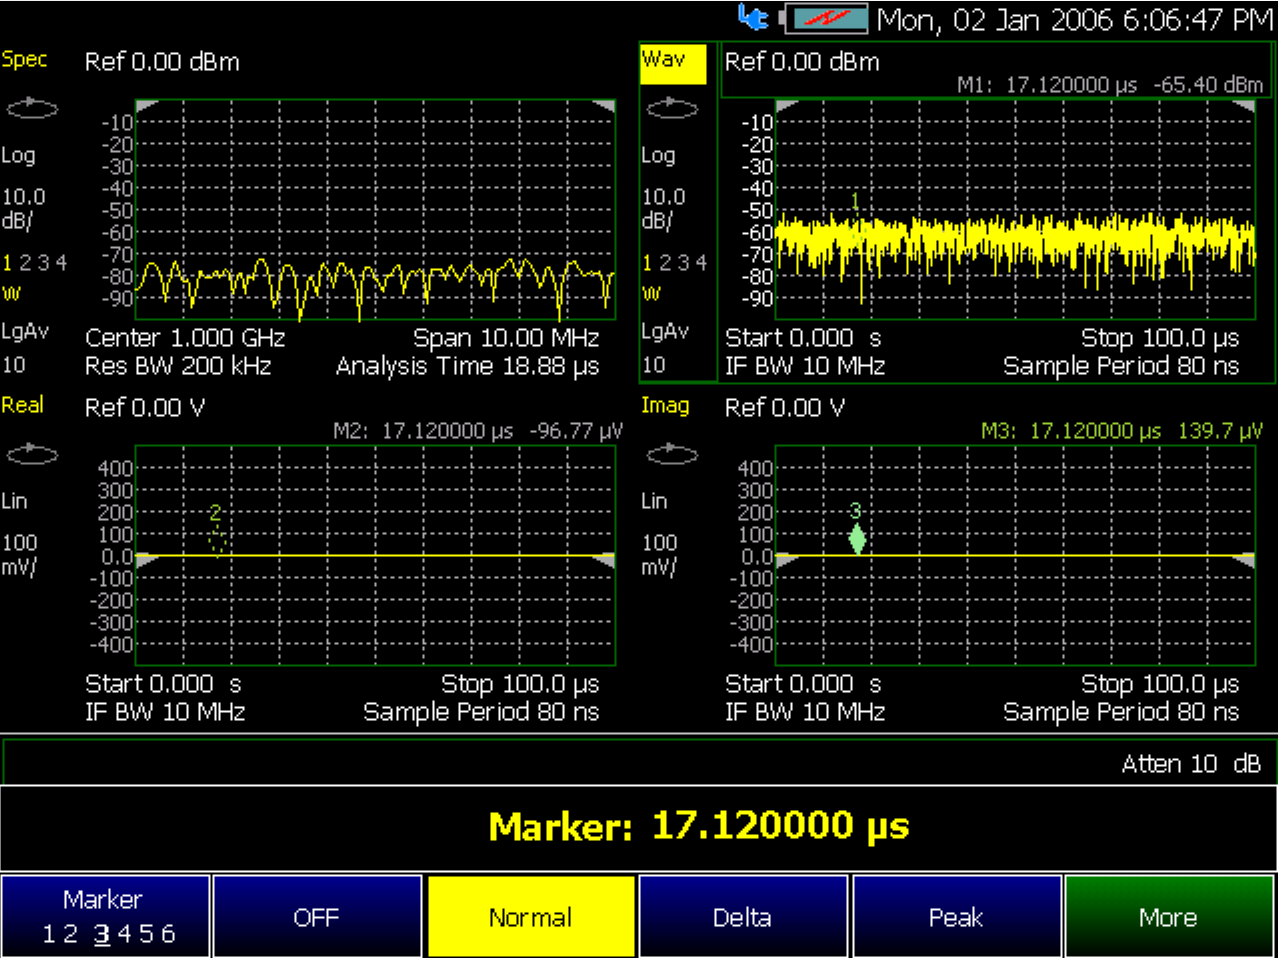Click trace numbers 1 2 3 4 in Wav window
1278x958 pixels.
674,263
